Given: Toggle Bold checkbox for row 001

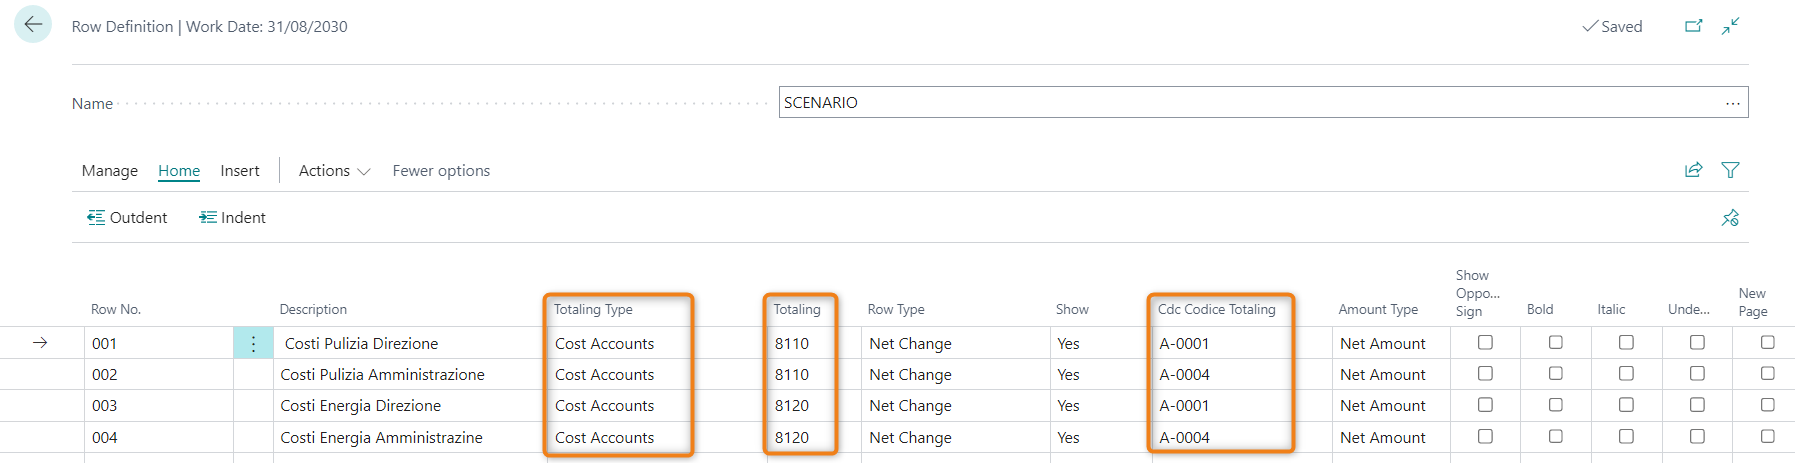Looking at the screenshot, I should [x=1555, y=342].
